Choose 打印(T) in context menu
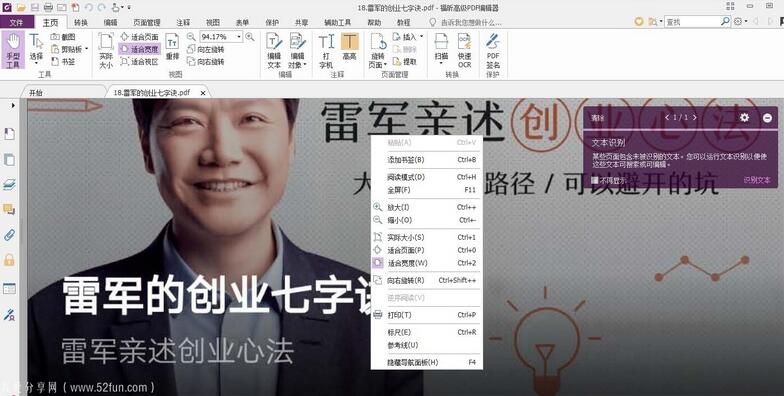The height and width of the screenshot is (396, 784). pyautogui.click(x=426, y=315)
